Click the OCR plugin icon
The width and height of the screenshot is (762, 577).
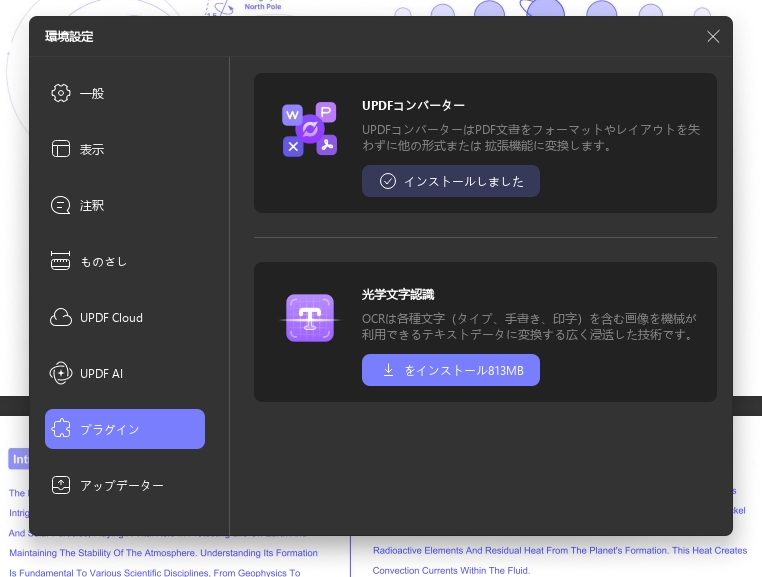click(310, 318)
